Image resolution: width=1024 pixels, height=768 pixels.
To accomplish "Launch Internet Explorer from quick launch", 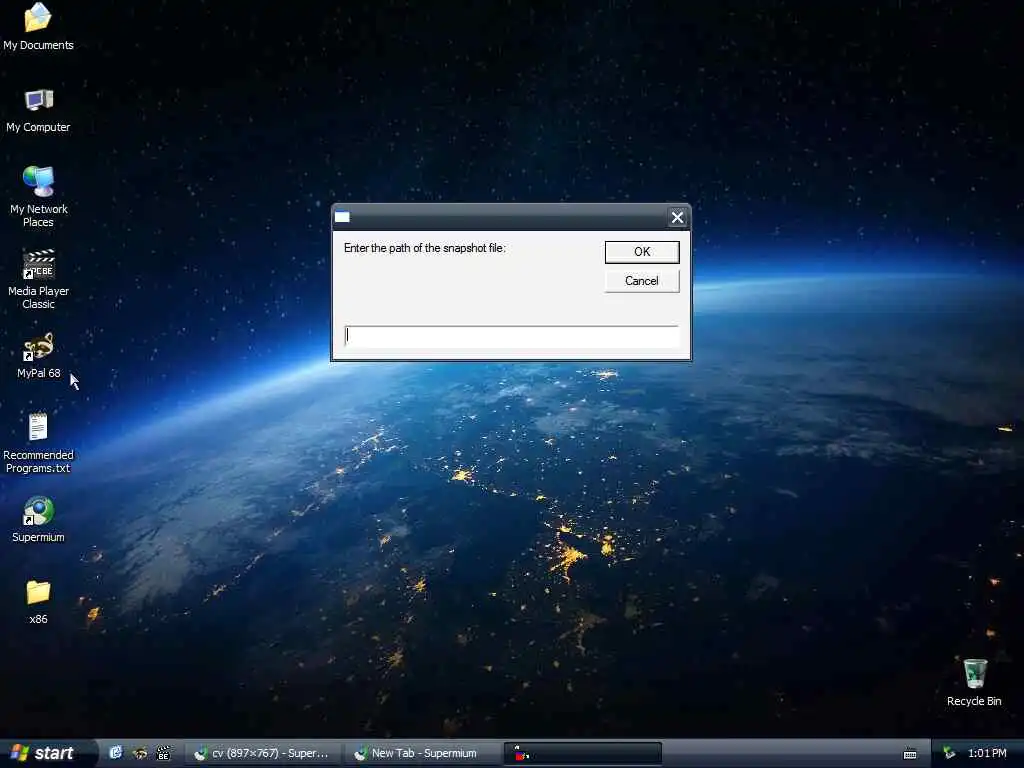I will (116, 753).
